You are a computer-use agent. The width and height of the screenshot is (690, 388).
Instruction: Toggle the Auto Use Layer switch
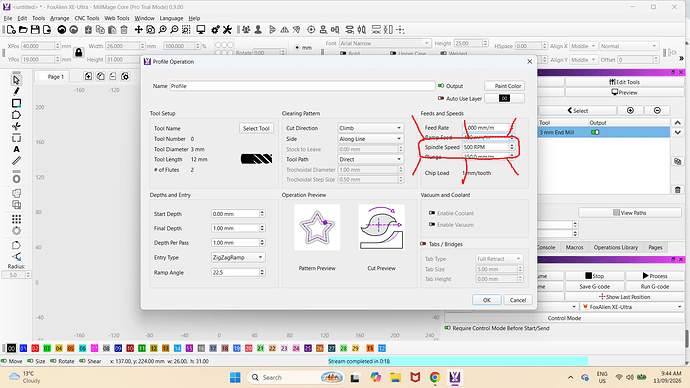441,99
